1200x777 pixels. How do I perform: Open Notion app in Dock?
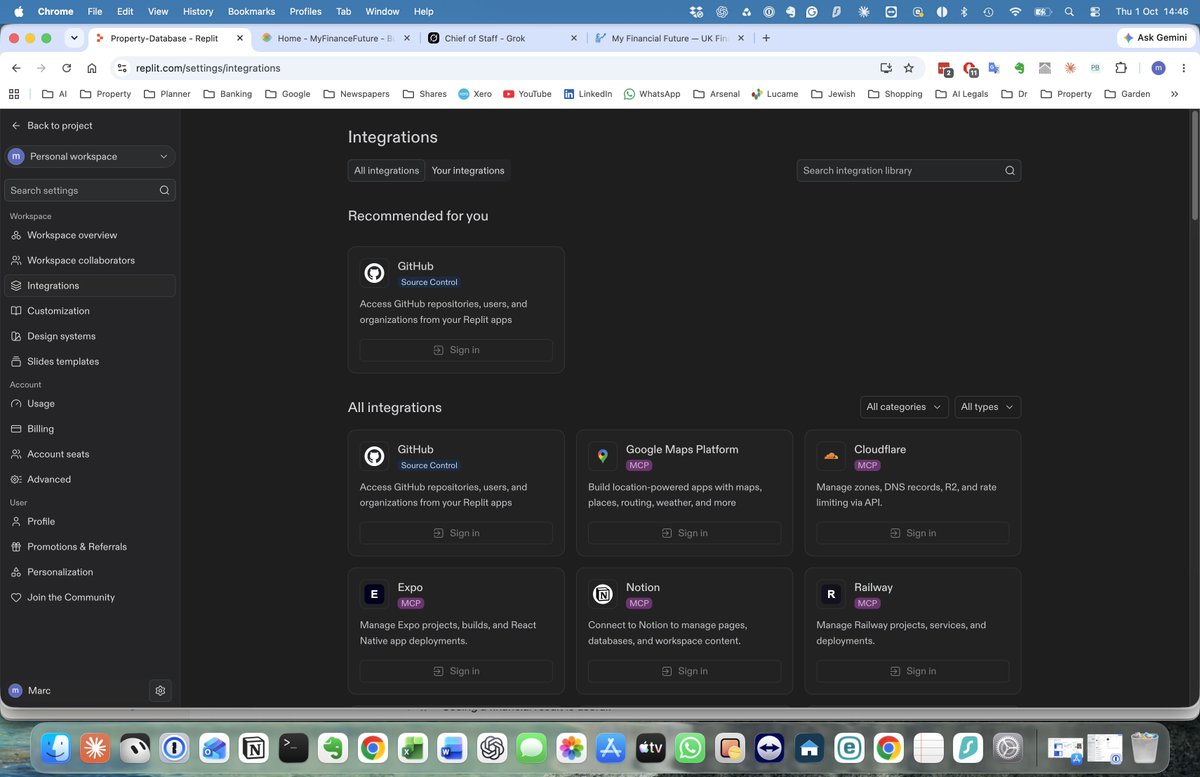(x=254, y=747)
